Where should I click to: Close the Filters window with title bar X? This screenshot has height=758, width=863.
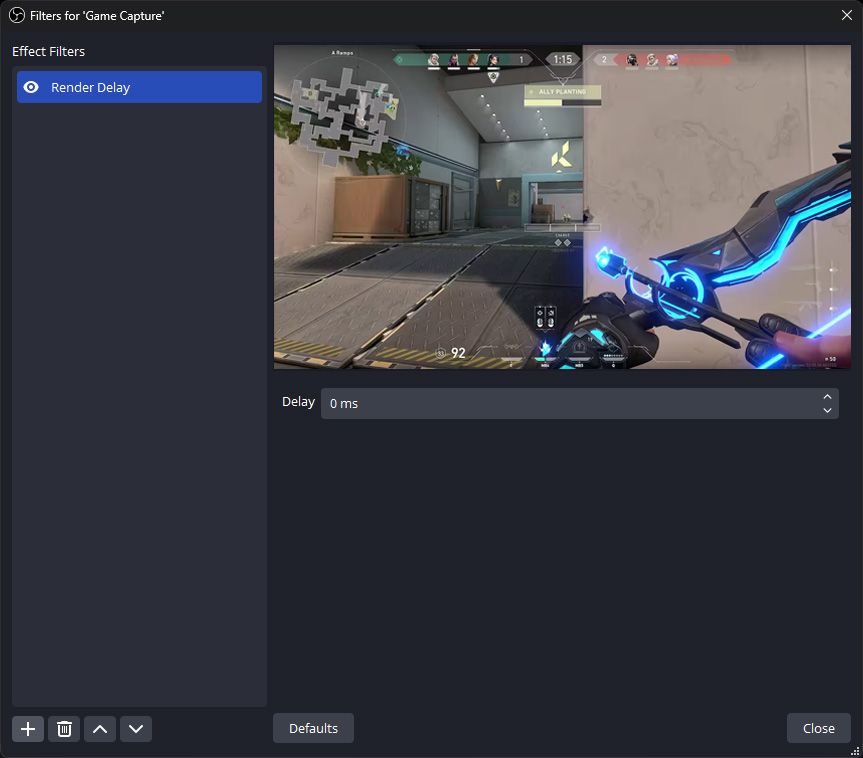pos(846,15)
